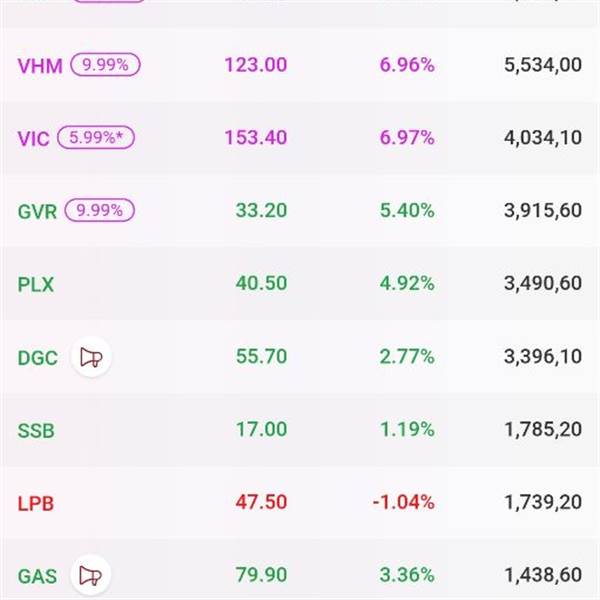This screenshot has height=600, width=600.
Task: Select the red LPB ticker
Action: [36, 503]
